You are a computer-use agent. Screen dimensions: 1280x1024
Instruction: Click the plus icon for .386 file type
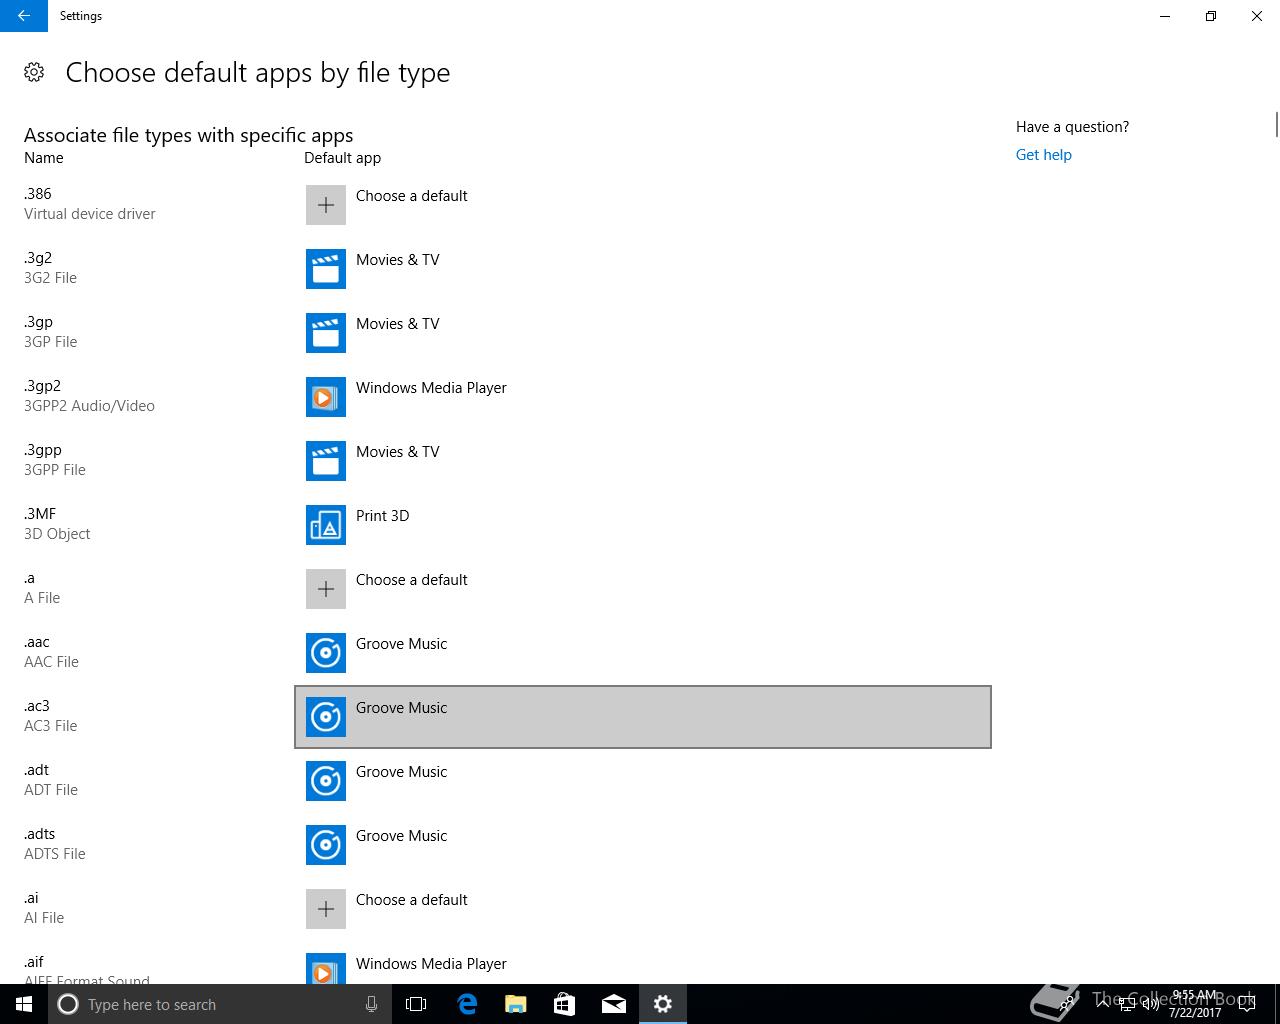click(x=326, y=205)
